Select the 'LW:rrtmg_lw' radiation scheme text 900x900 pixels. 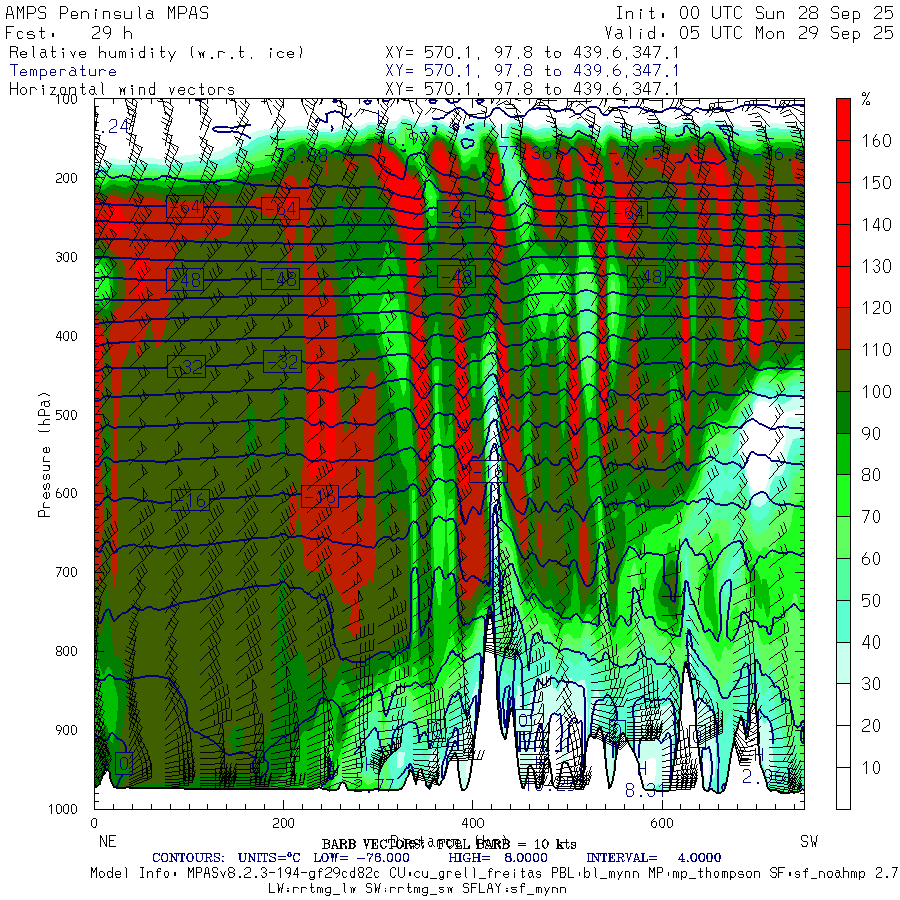click(x=312, y=889)
